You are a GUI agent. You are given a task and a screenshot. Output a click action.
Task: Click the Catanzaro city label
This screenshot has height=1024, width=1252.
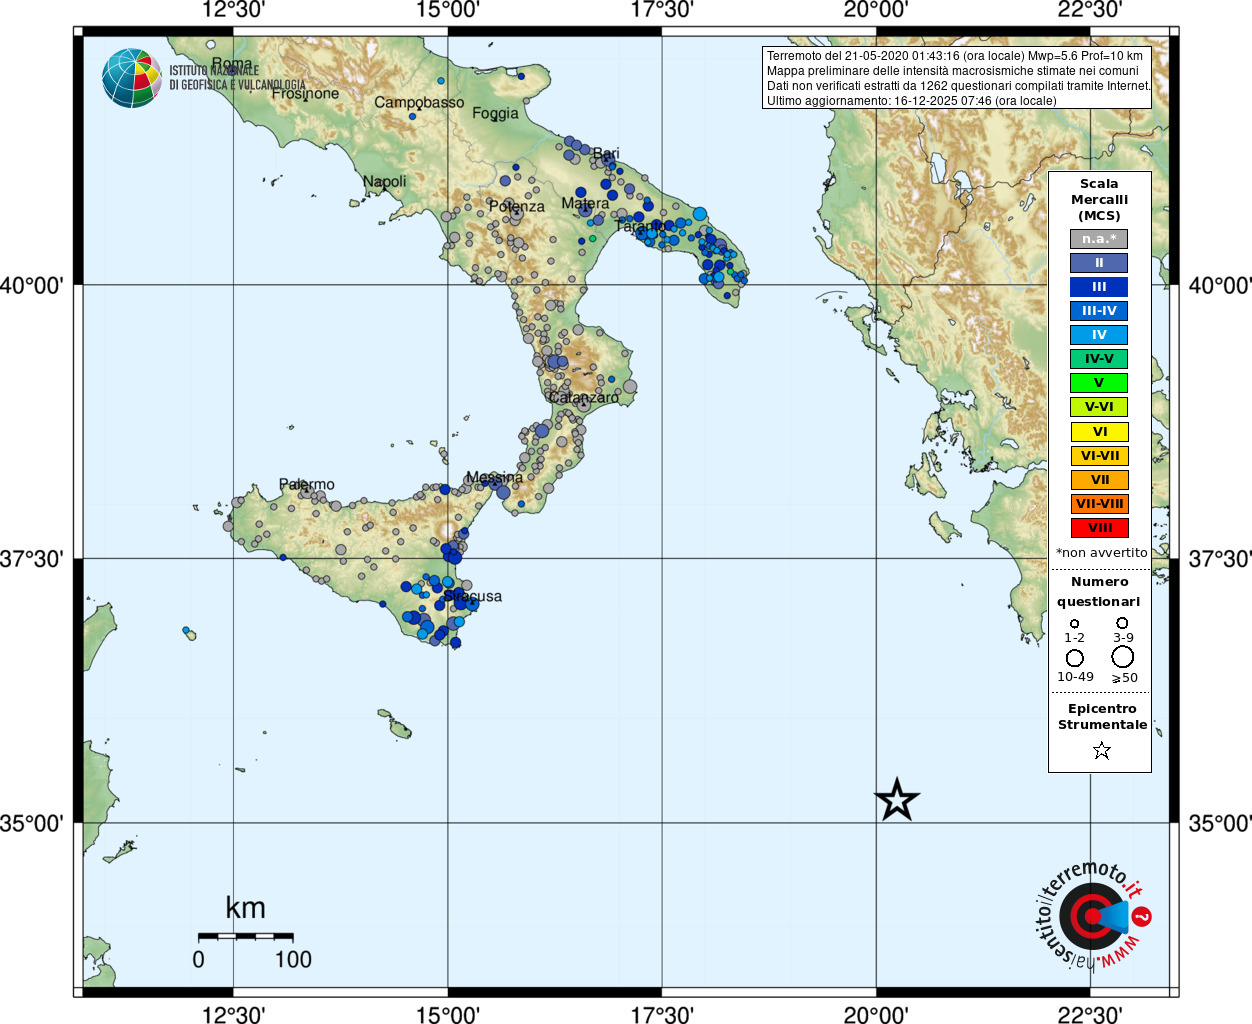(583, 397)
